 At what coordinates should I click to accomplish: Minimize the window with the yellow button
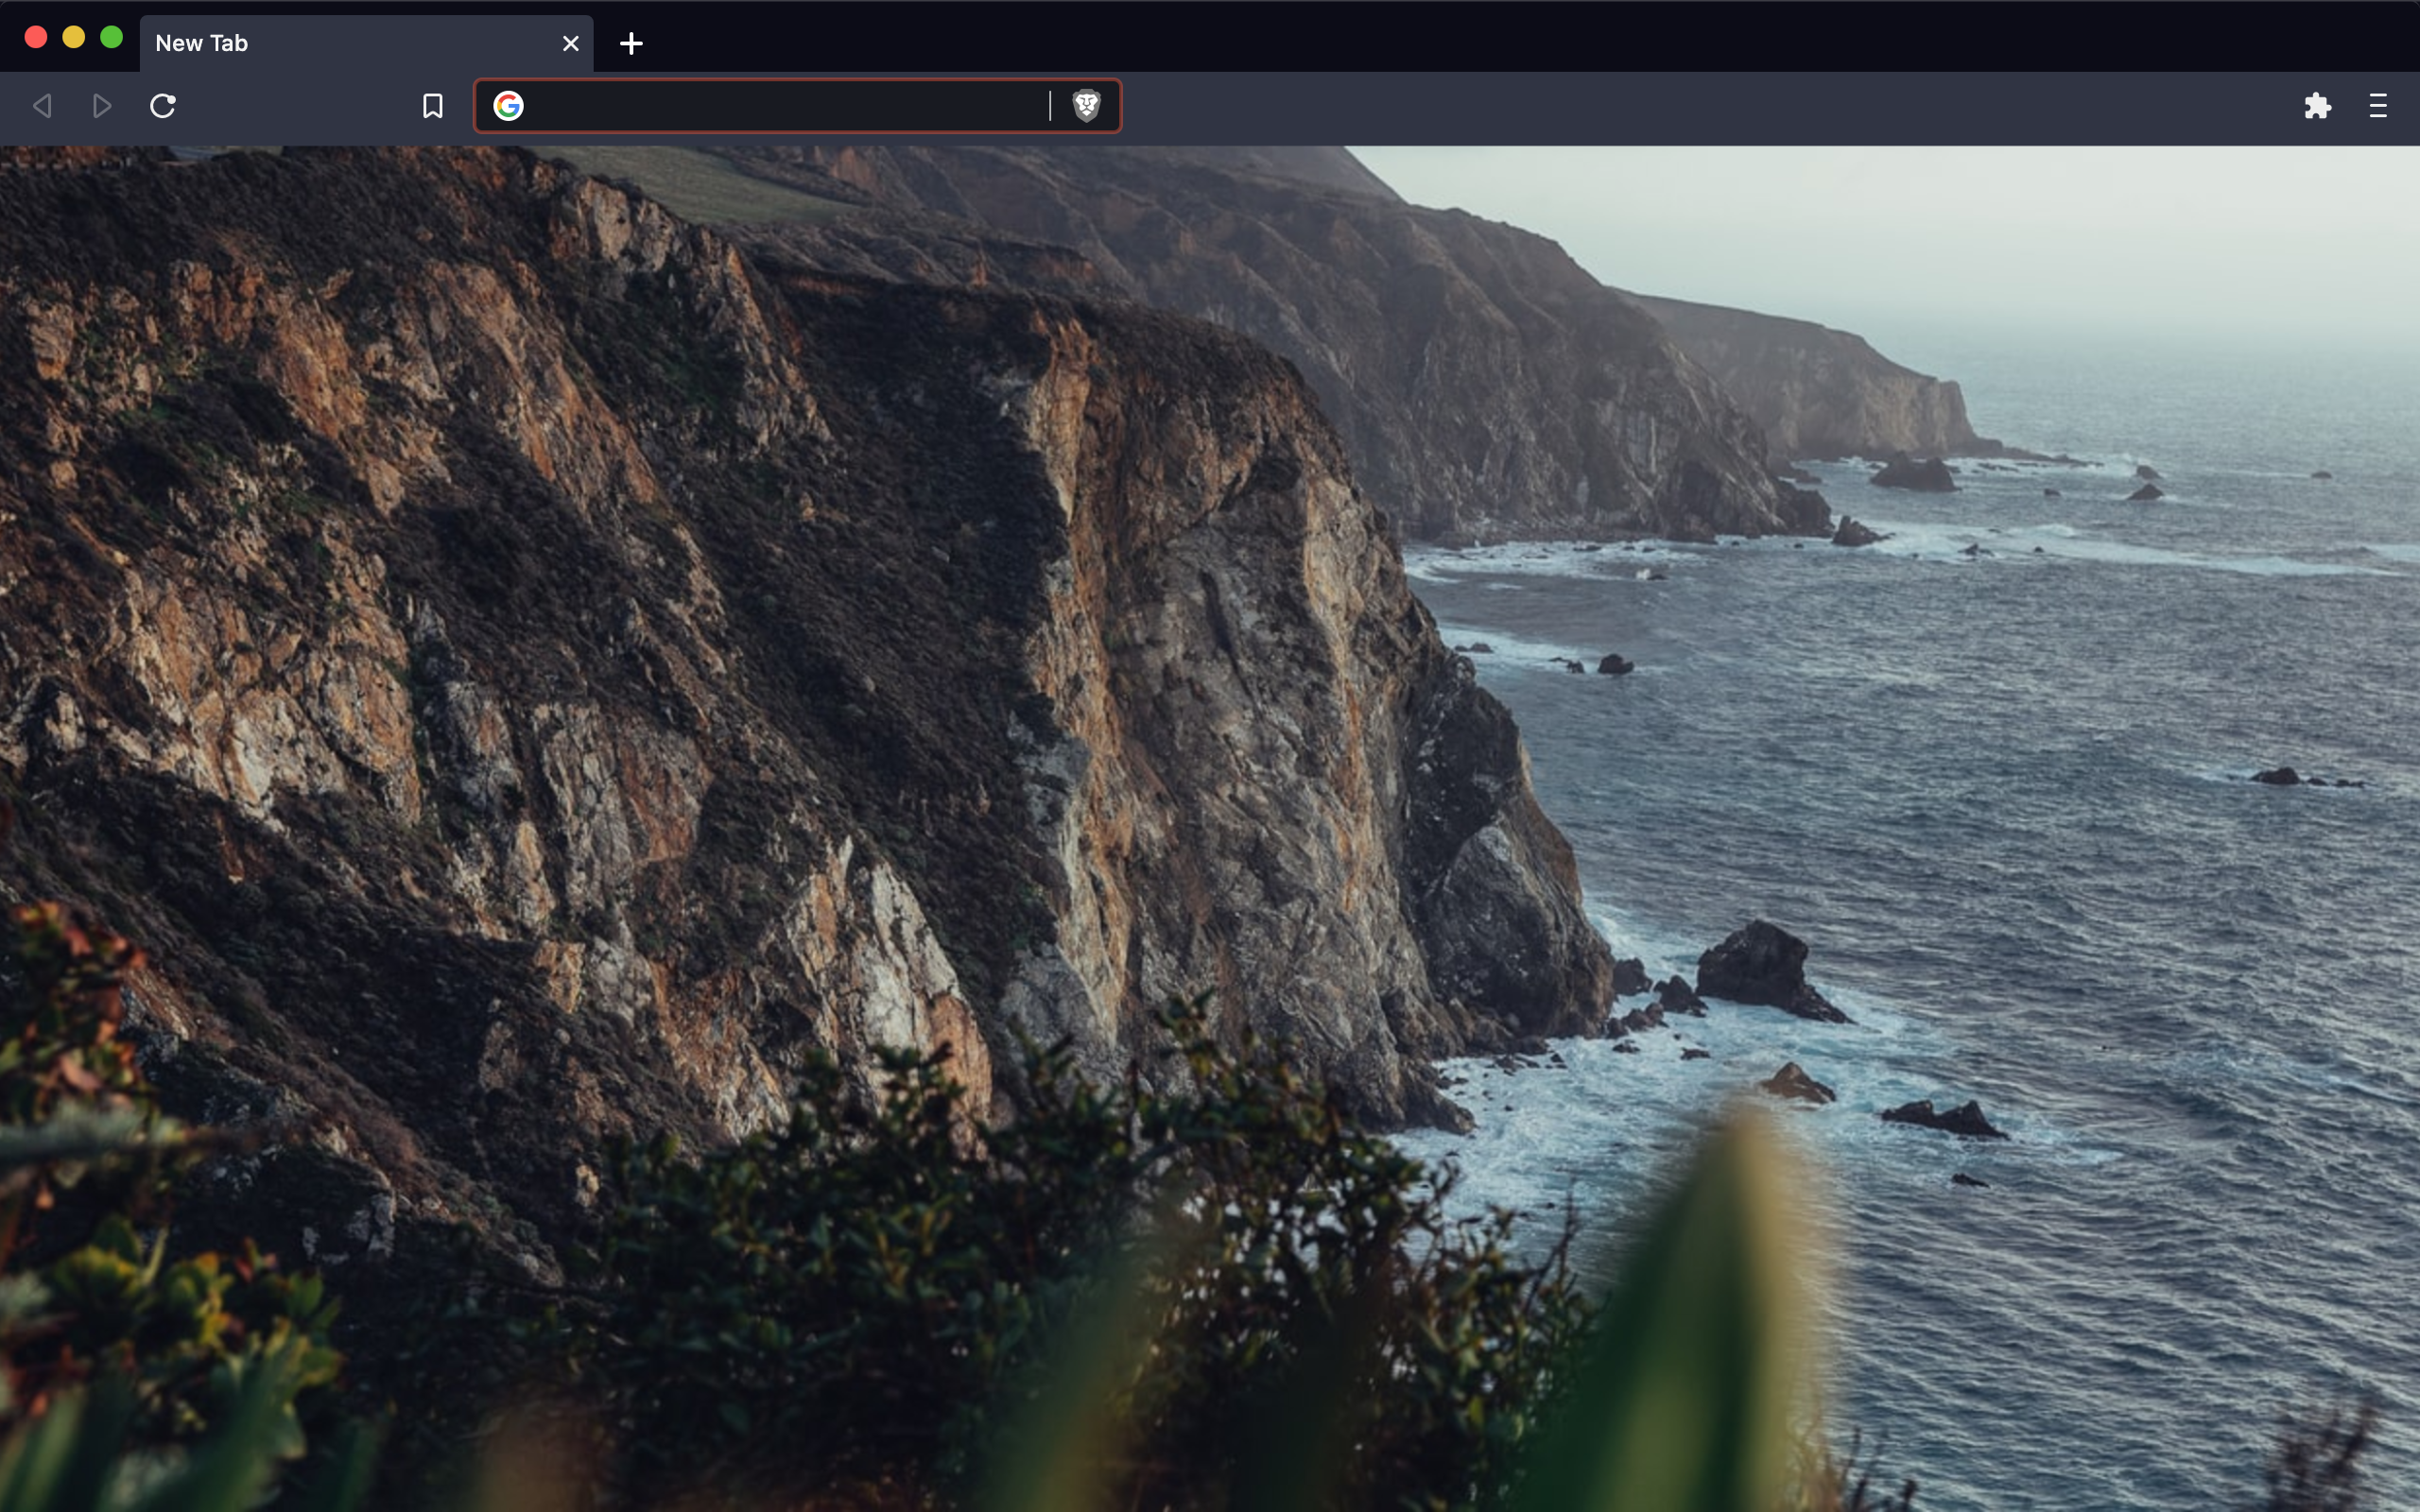(x=74, y=37)
